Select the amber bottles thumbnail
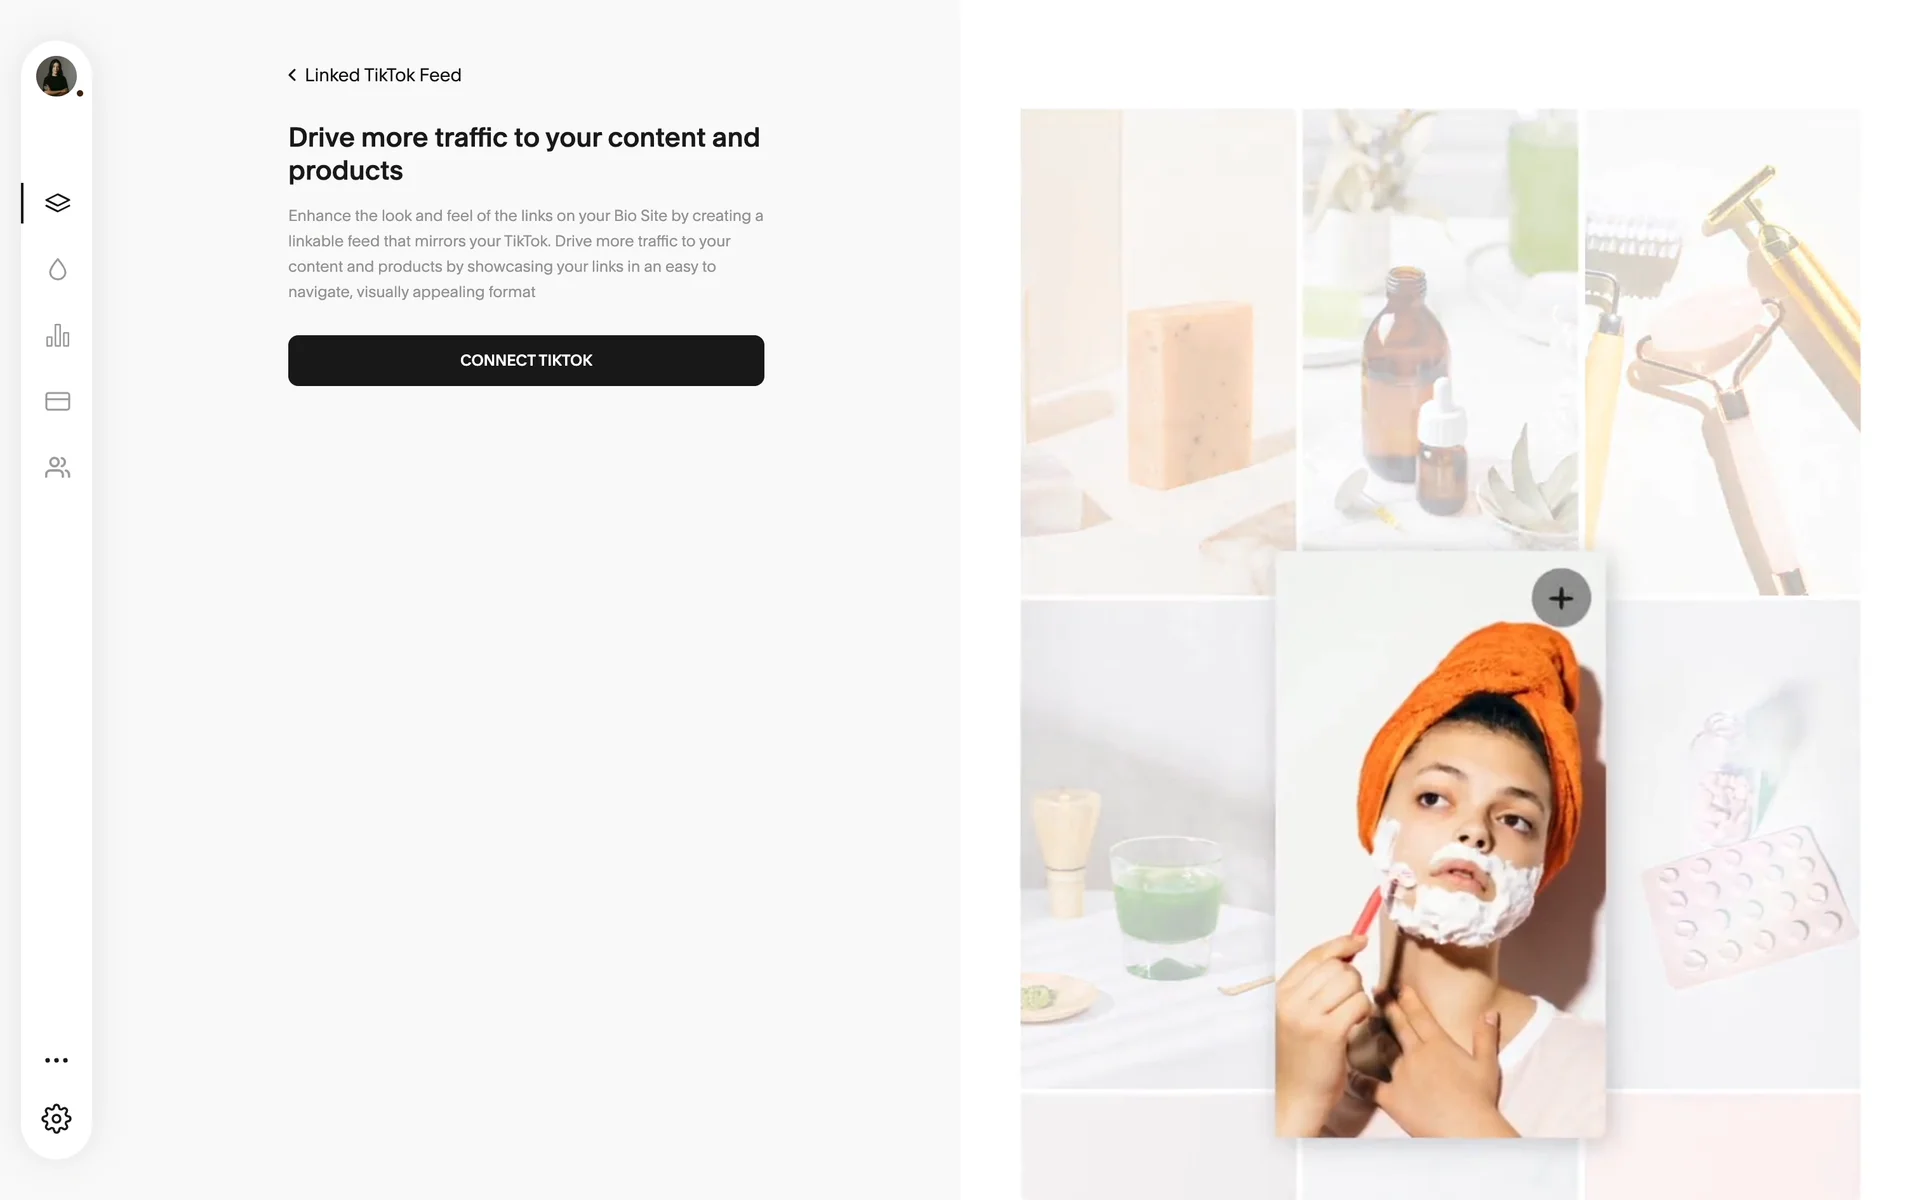Viewport: 1920px width, 1200px height. coord(1440,330)
